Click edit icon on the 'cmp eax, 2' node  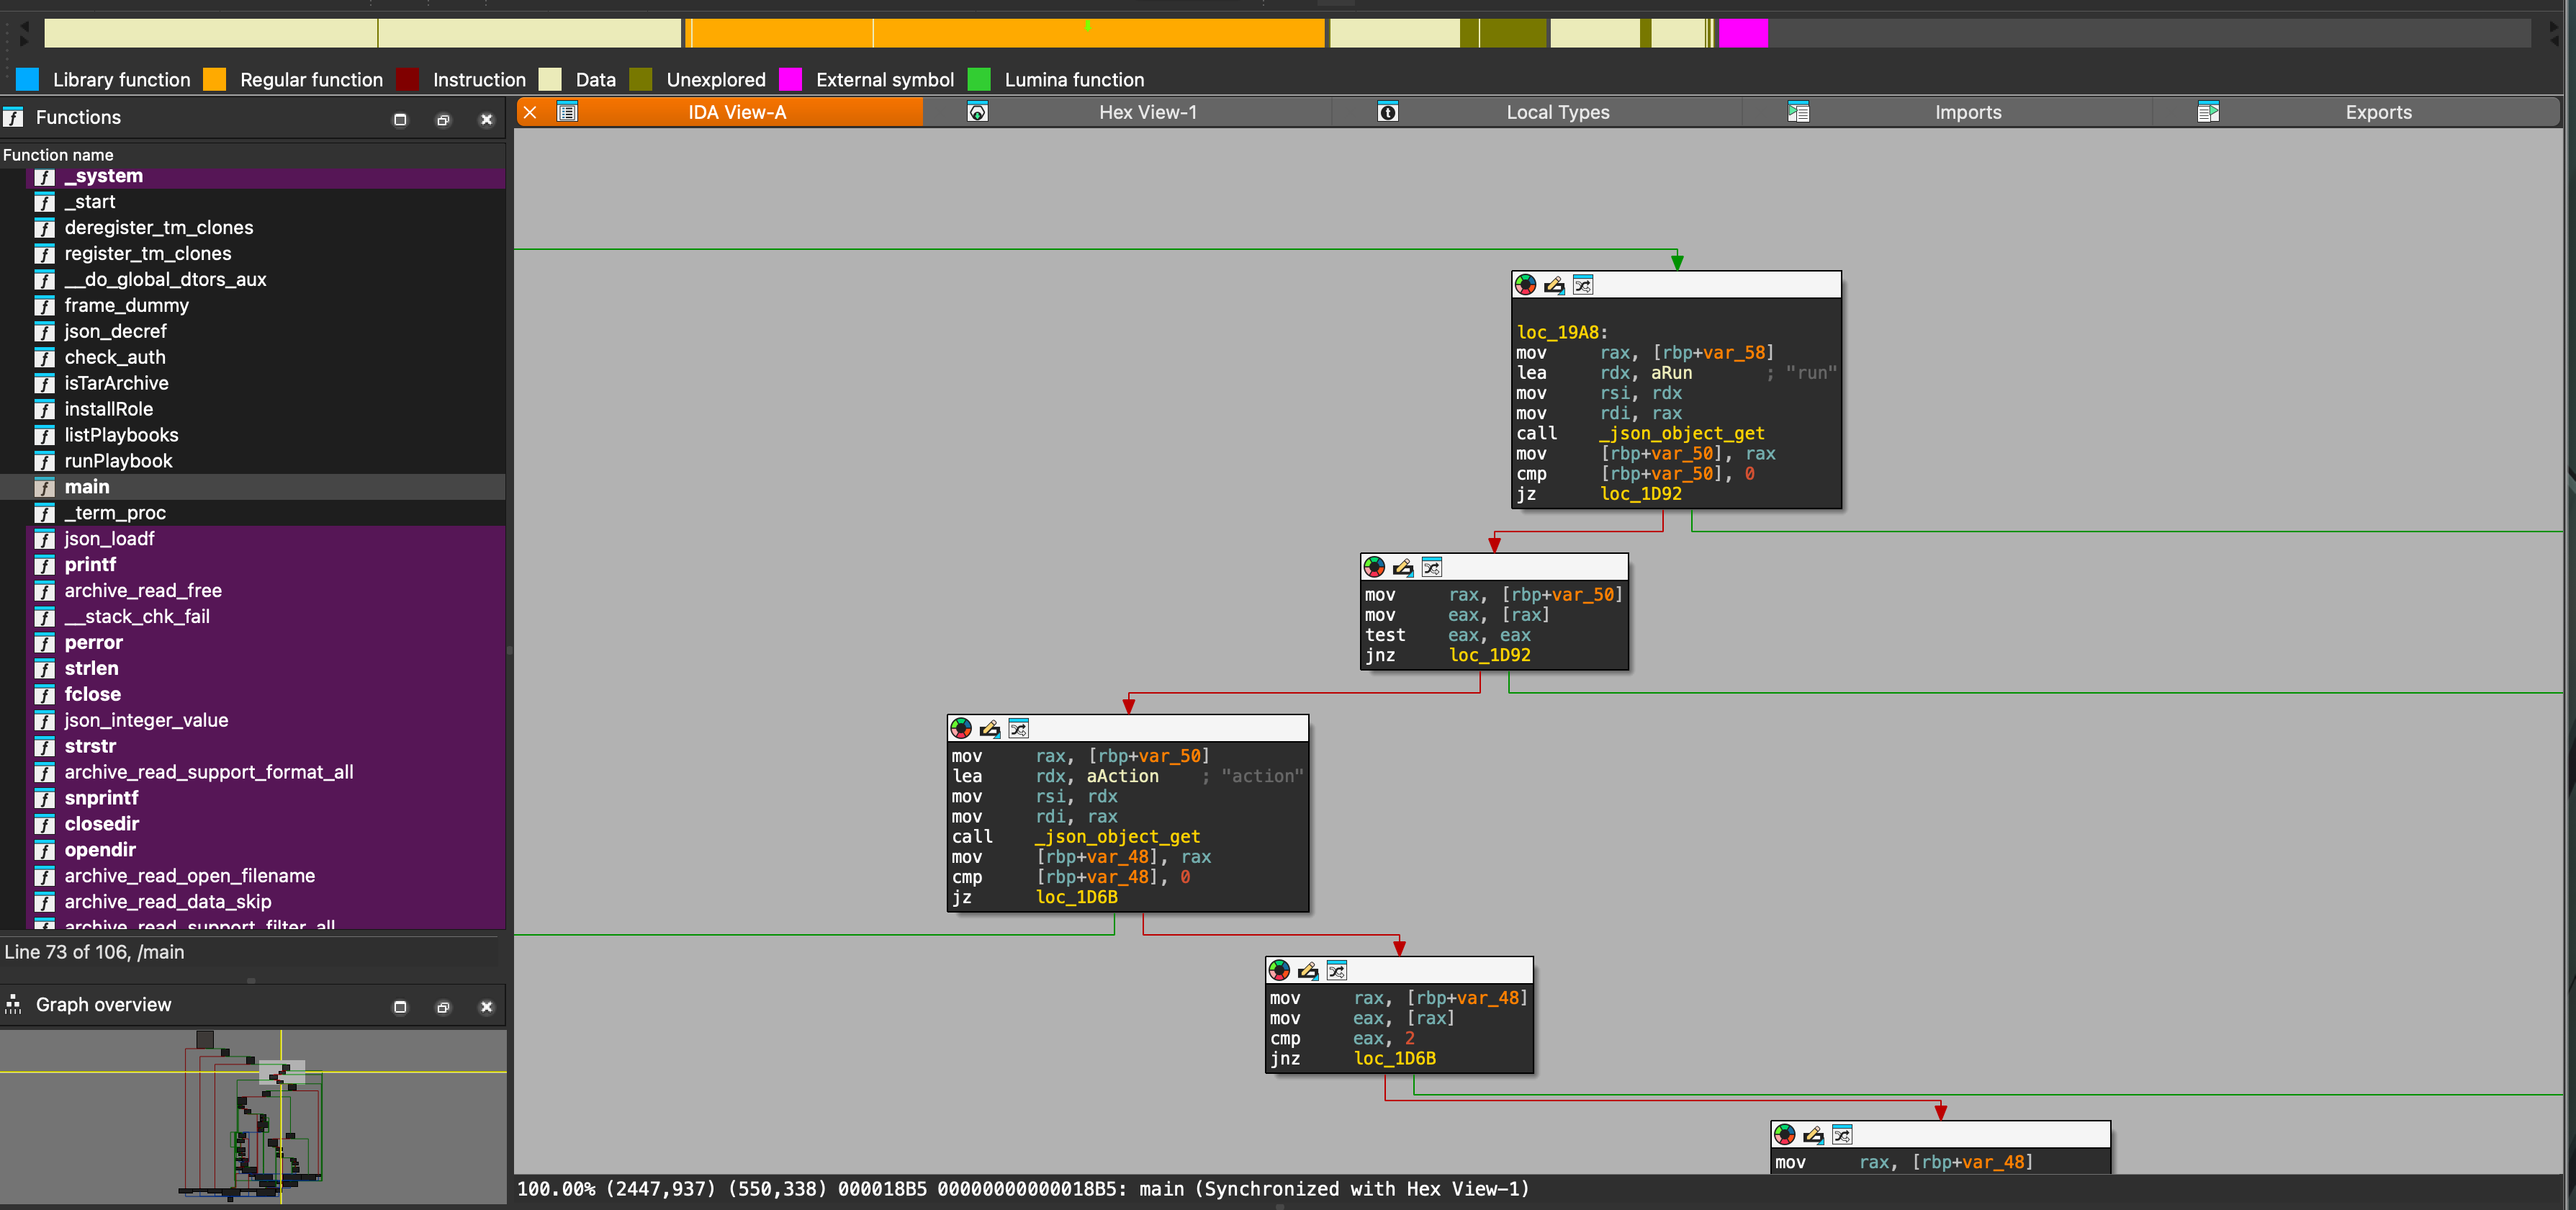coord(1308,970)
